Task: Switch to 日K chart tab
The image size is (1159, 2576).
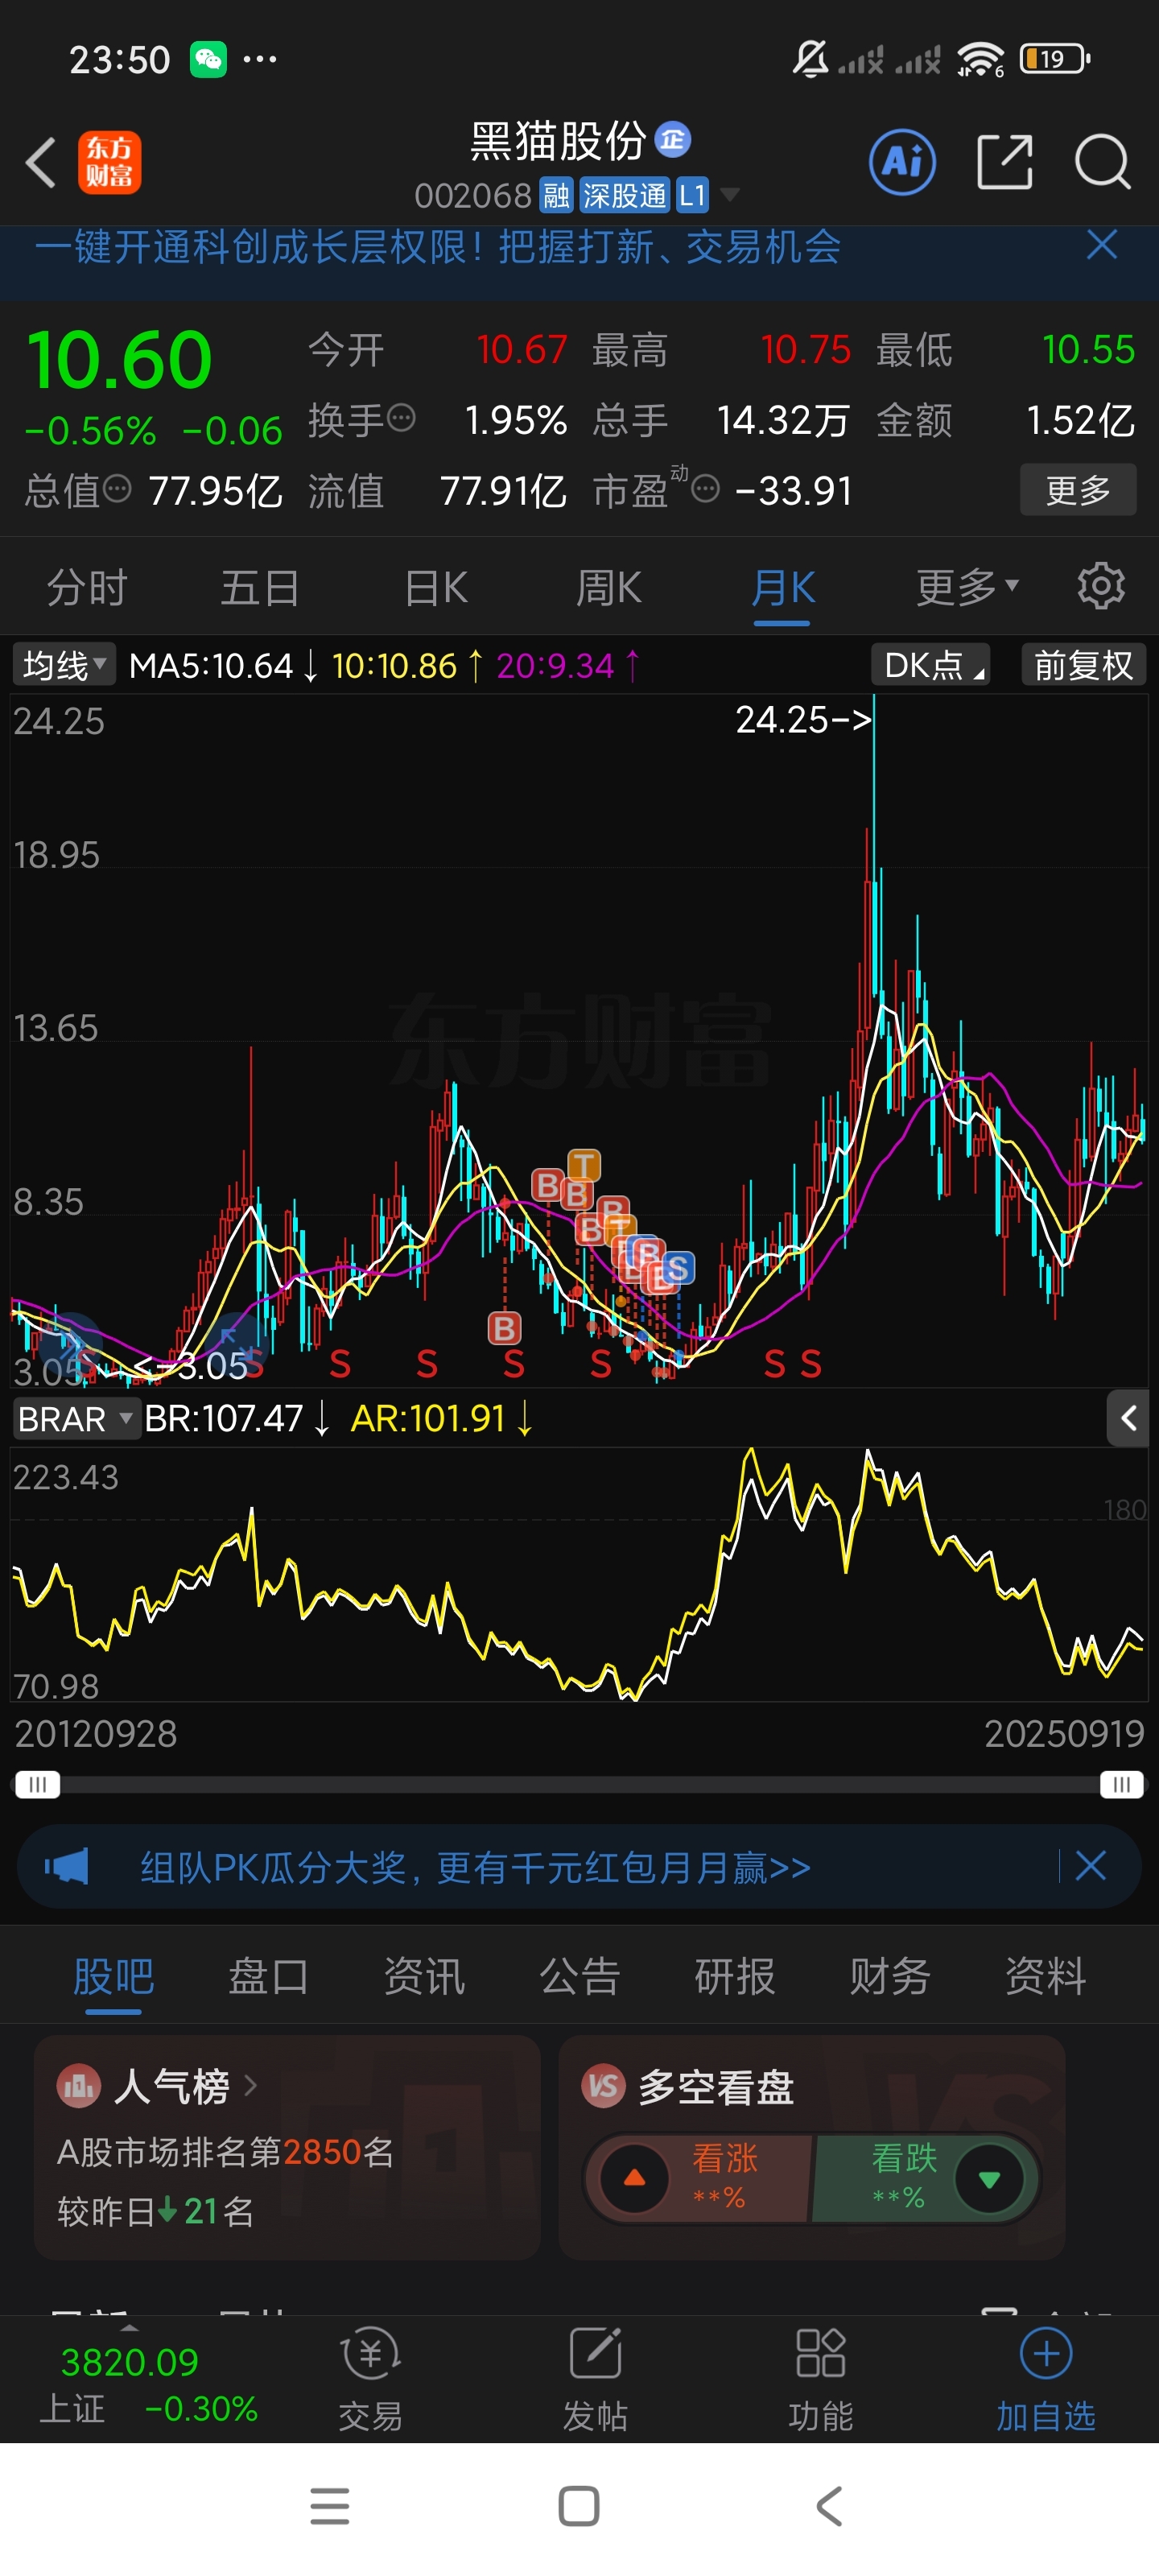Action: tap(436, 587)
